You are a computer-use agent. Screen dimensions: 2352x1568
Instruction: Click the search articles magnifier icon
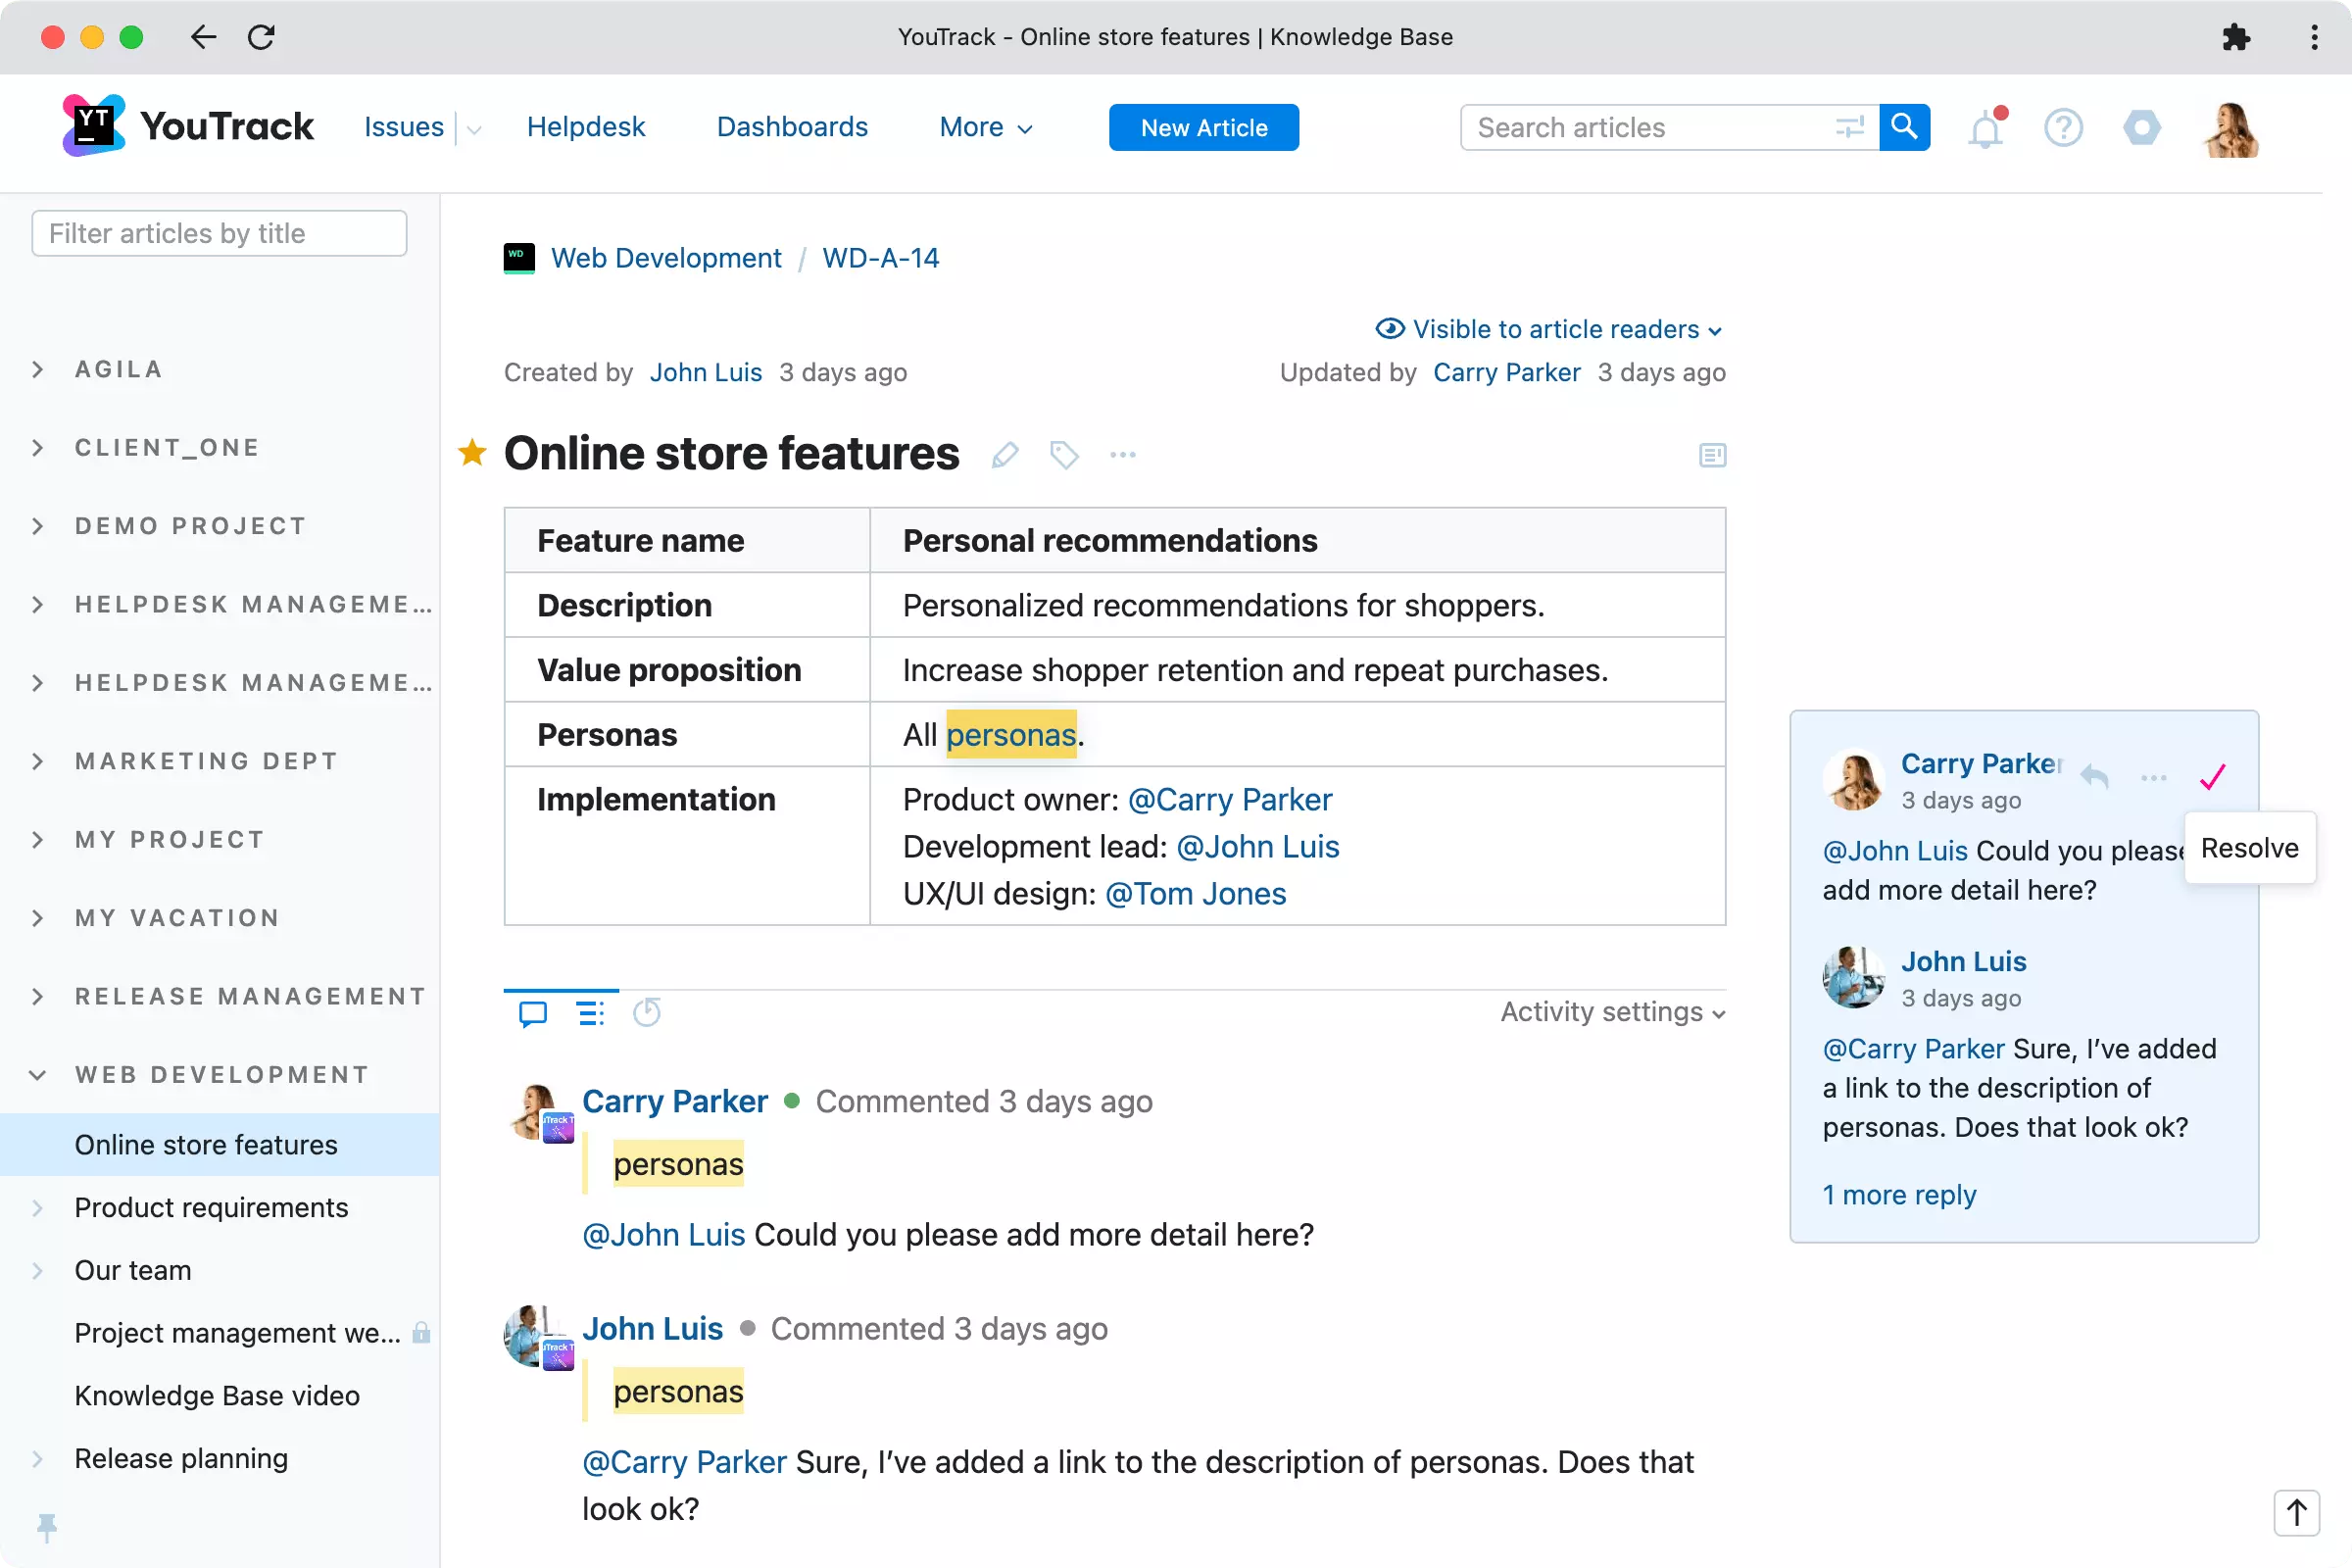1906,127
